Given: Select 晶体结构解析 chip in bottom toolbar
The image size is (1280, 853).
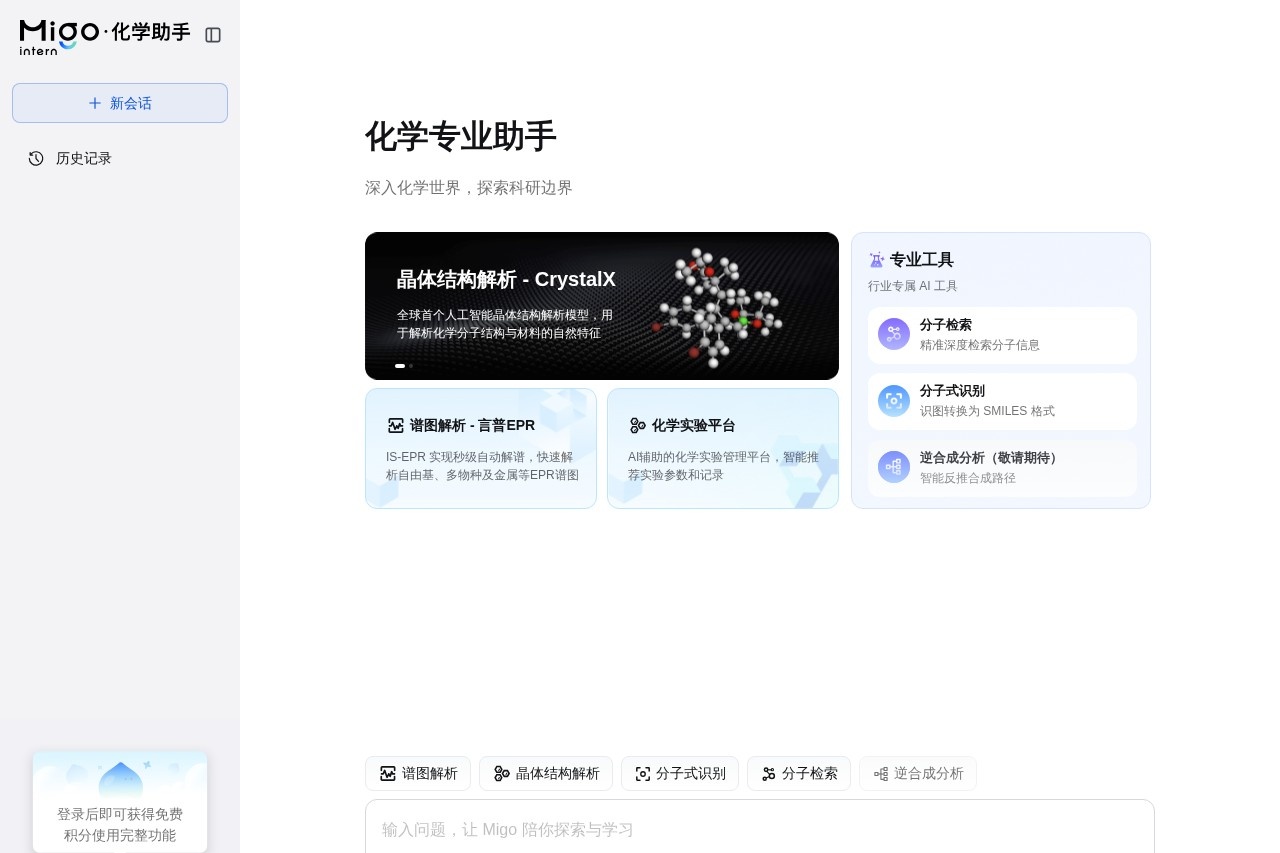Looking at the screenshot, I should click(x=546, y=773).
